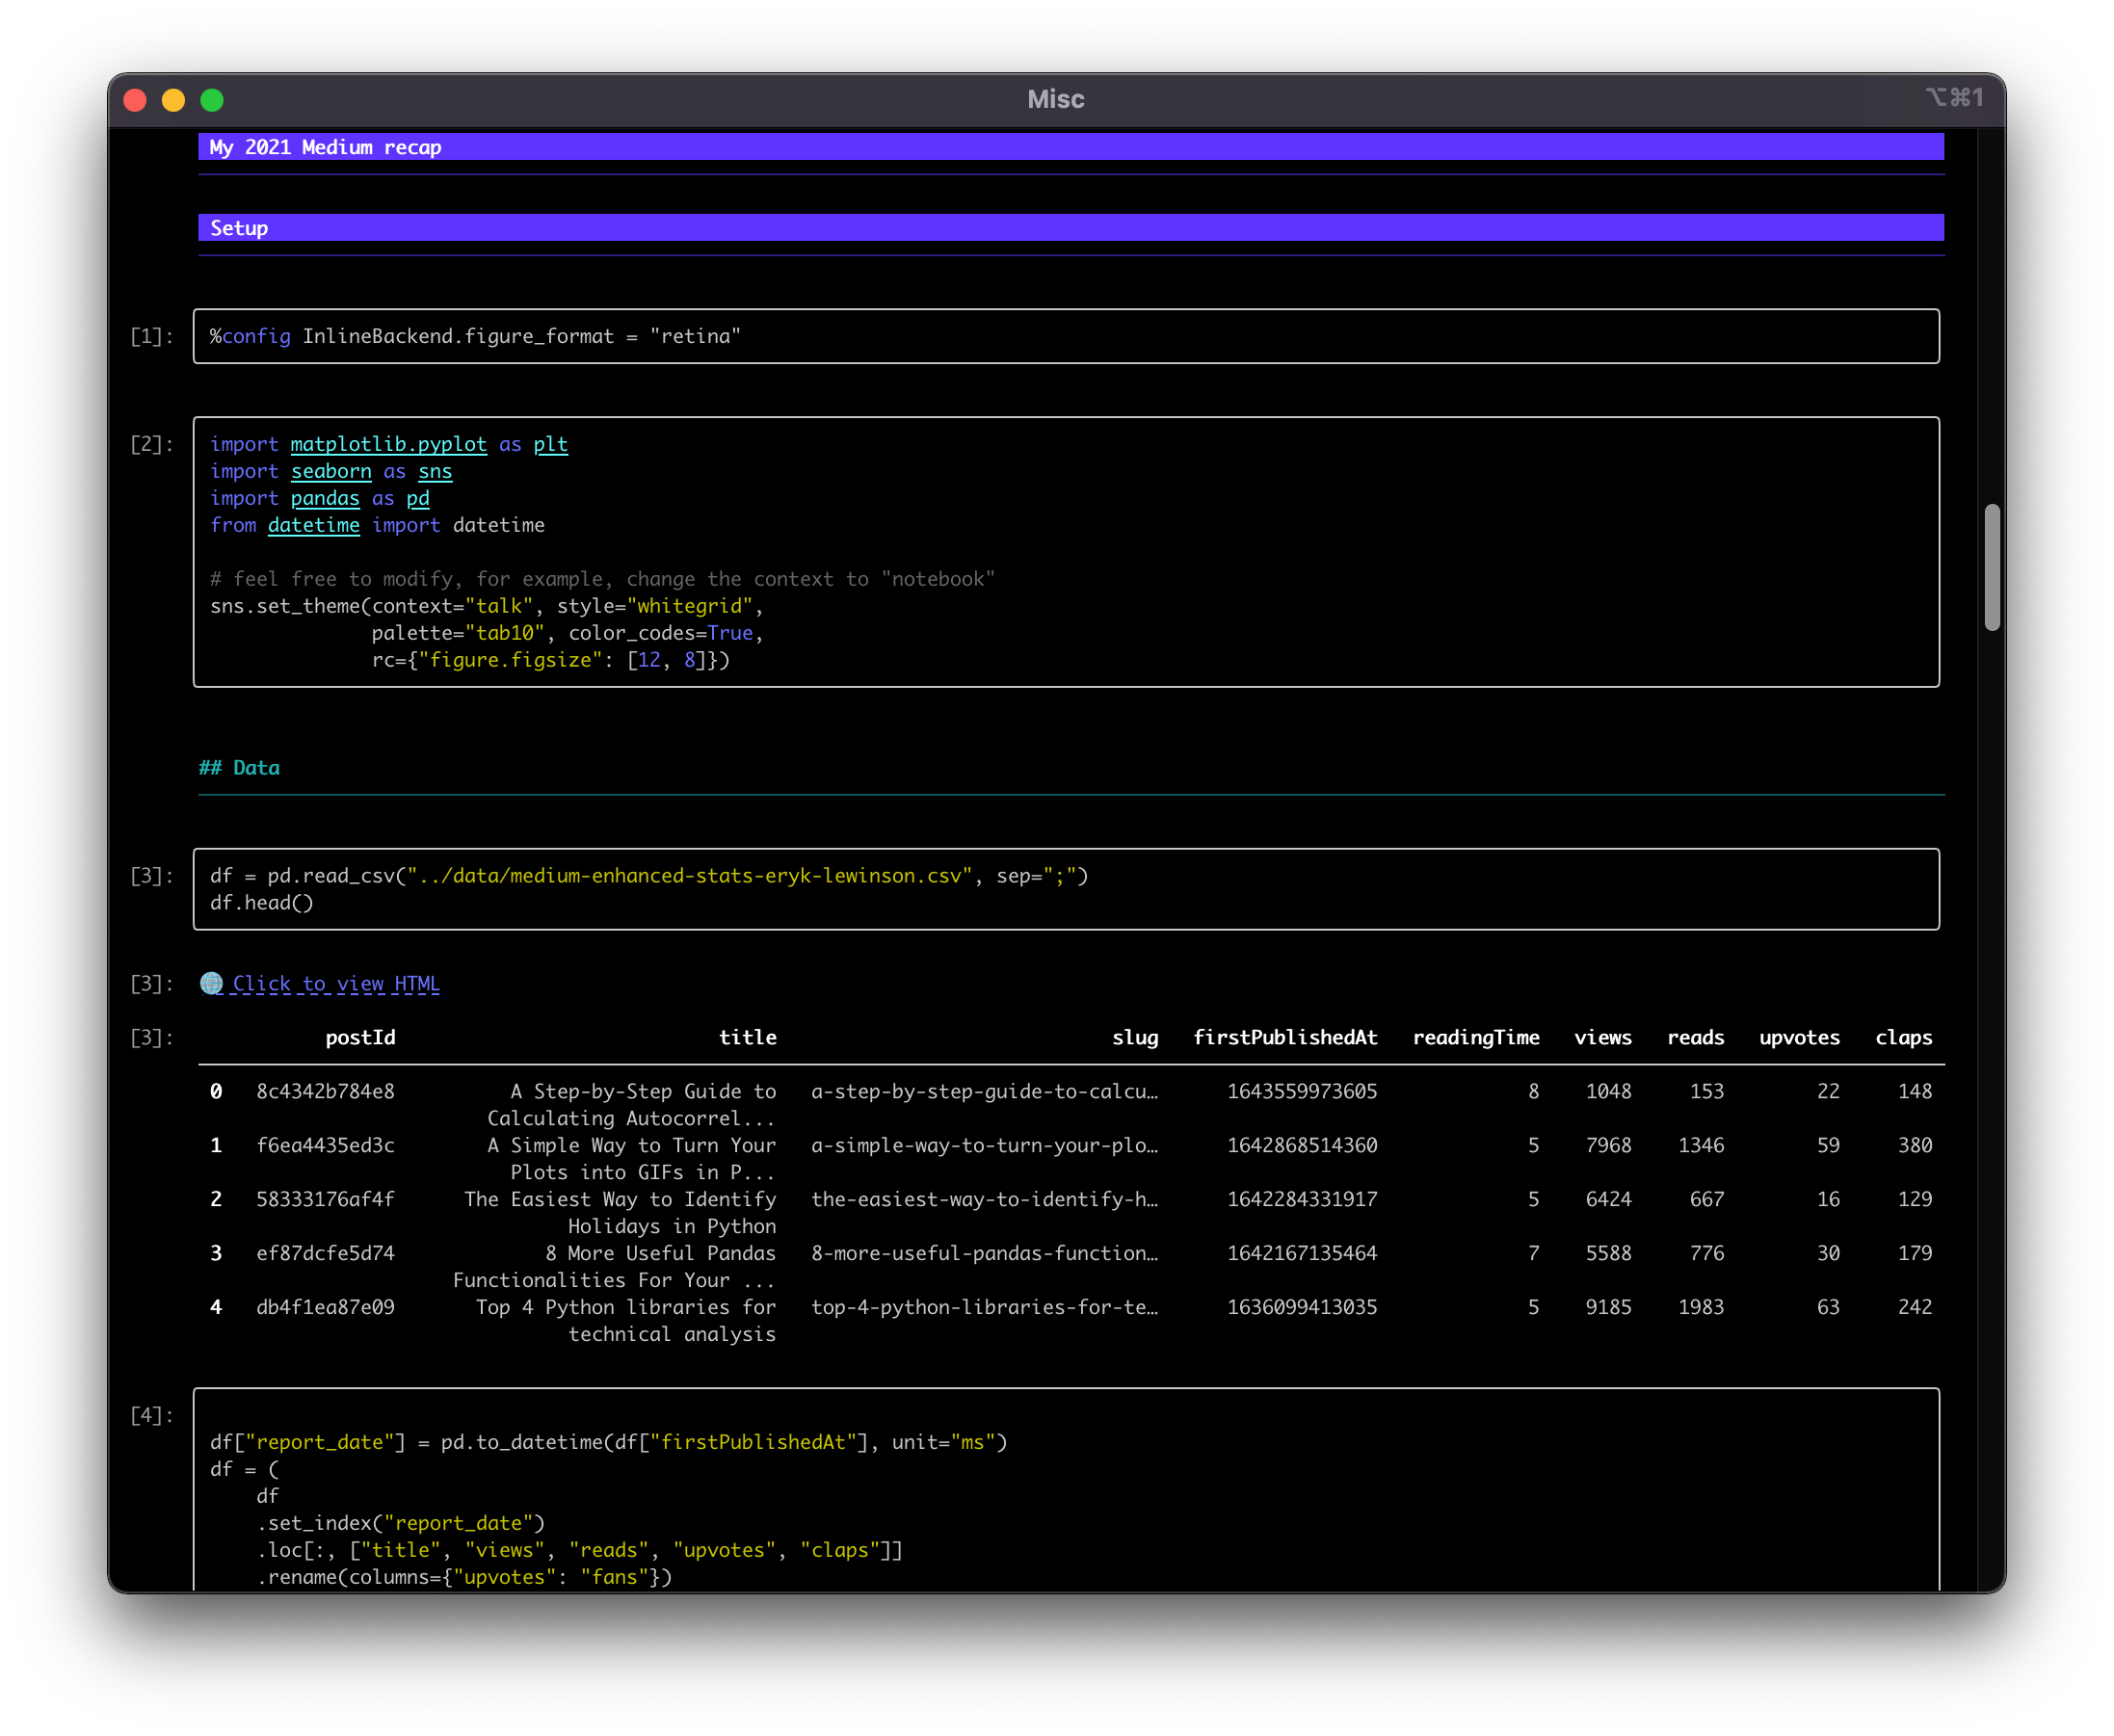Click the claps column header
The height and width of the screenshot is (1736, 2114).
coord(1903,1037)
